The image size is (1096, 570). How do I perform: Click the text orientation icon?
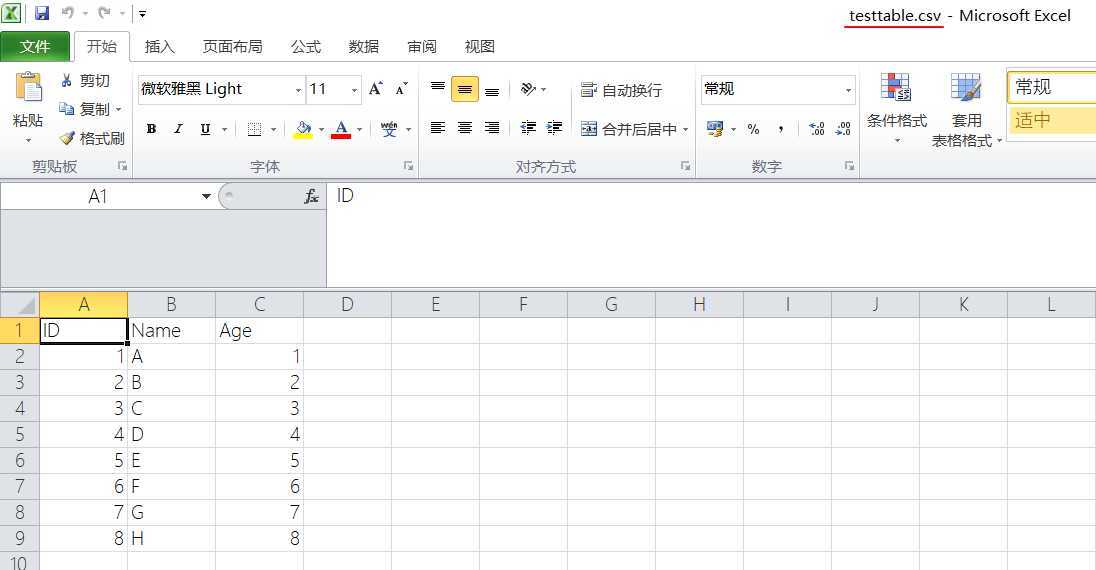pos(528,89)
